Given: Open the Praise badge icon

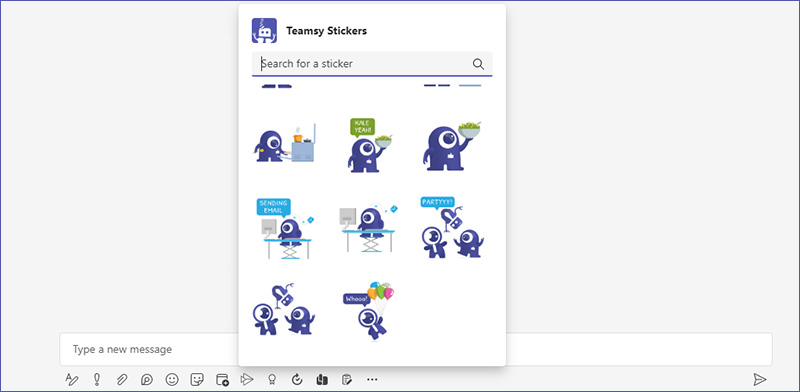Looking at the screenshot, I should point(272,379).
